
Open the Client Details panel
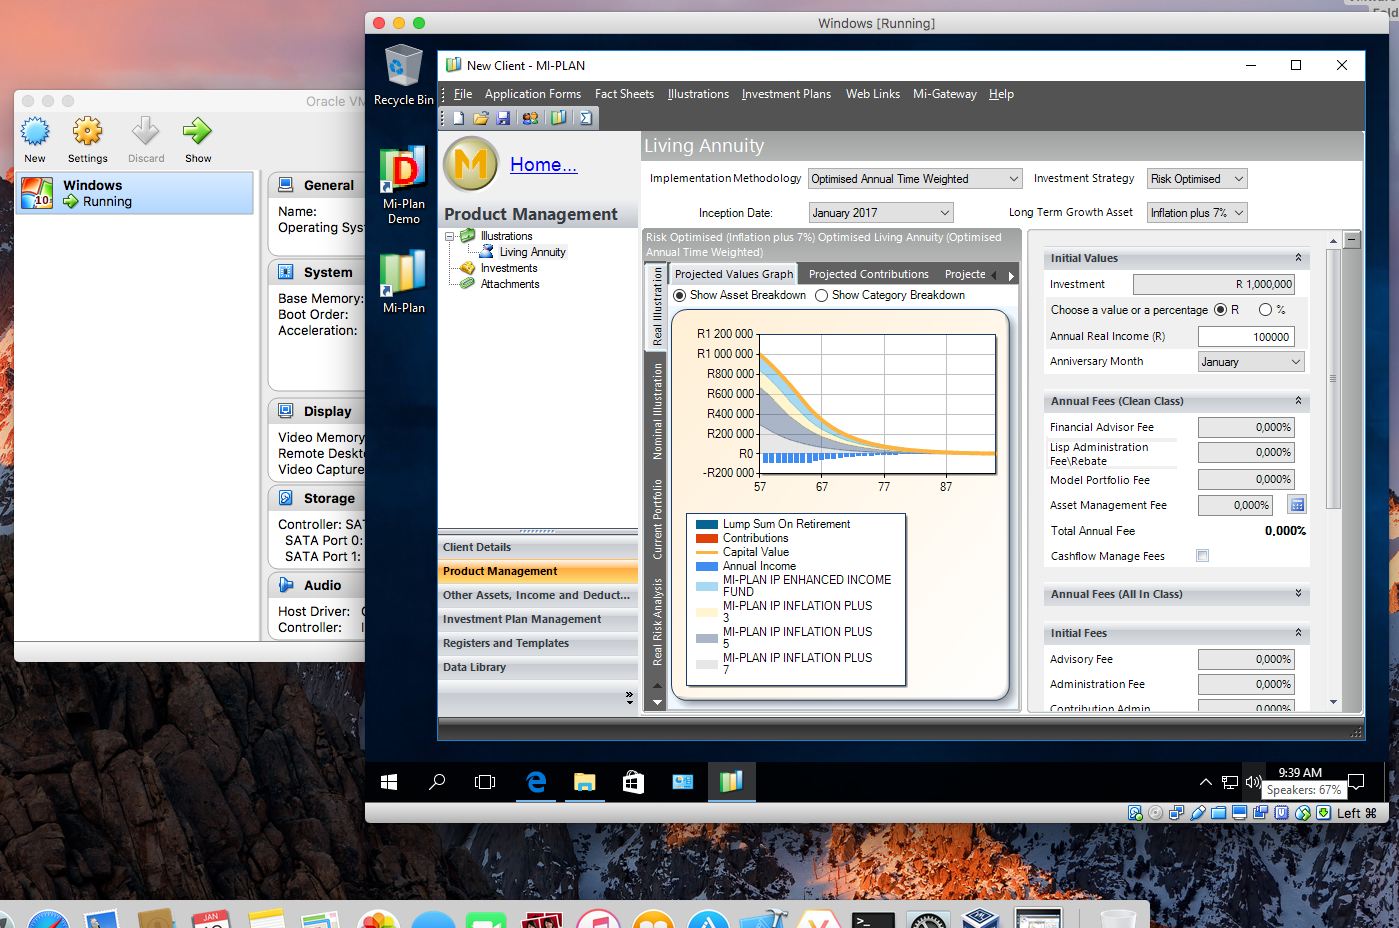(538, 548)
